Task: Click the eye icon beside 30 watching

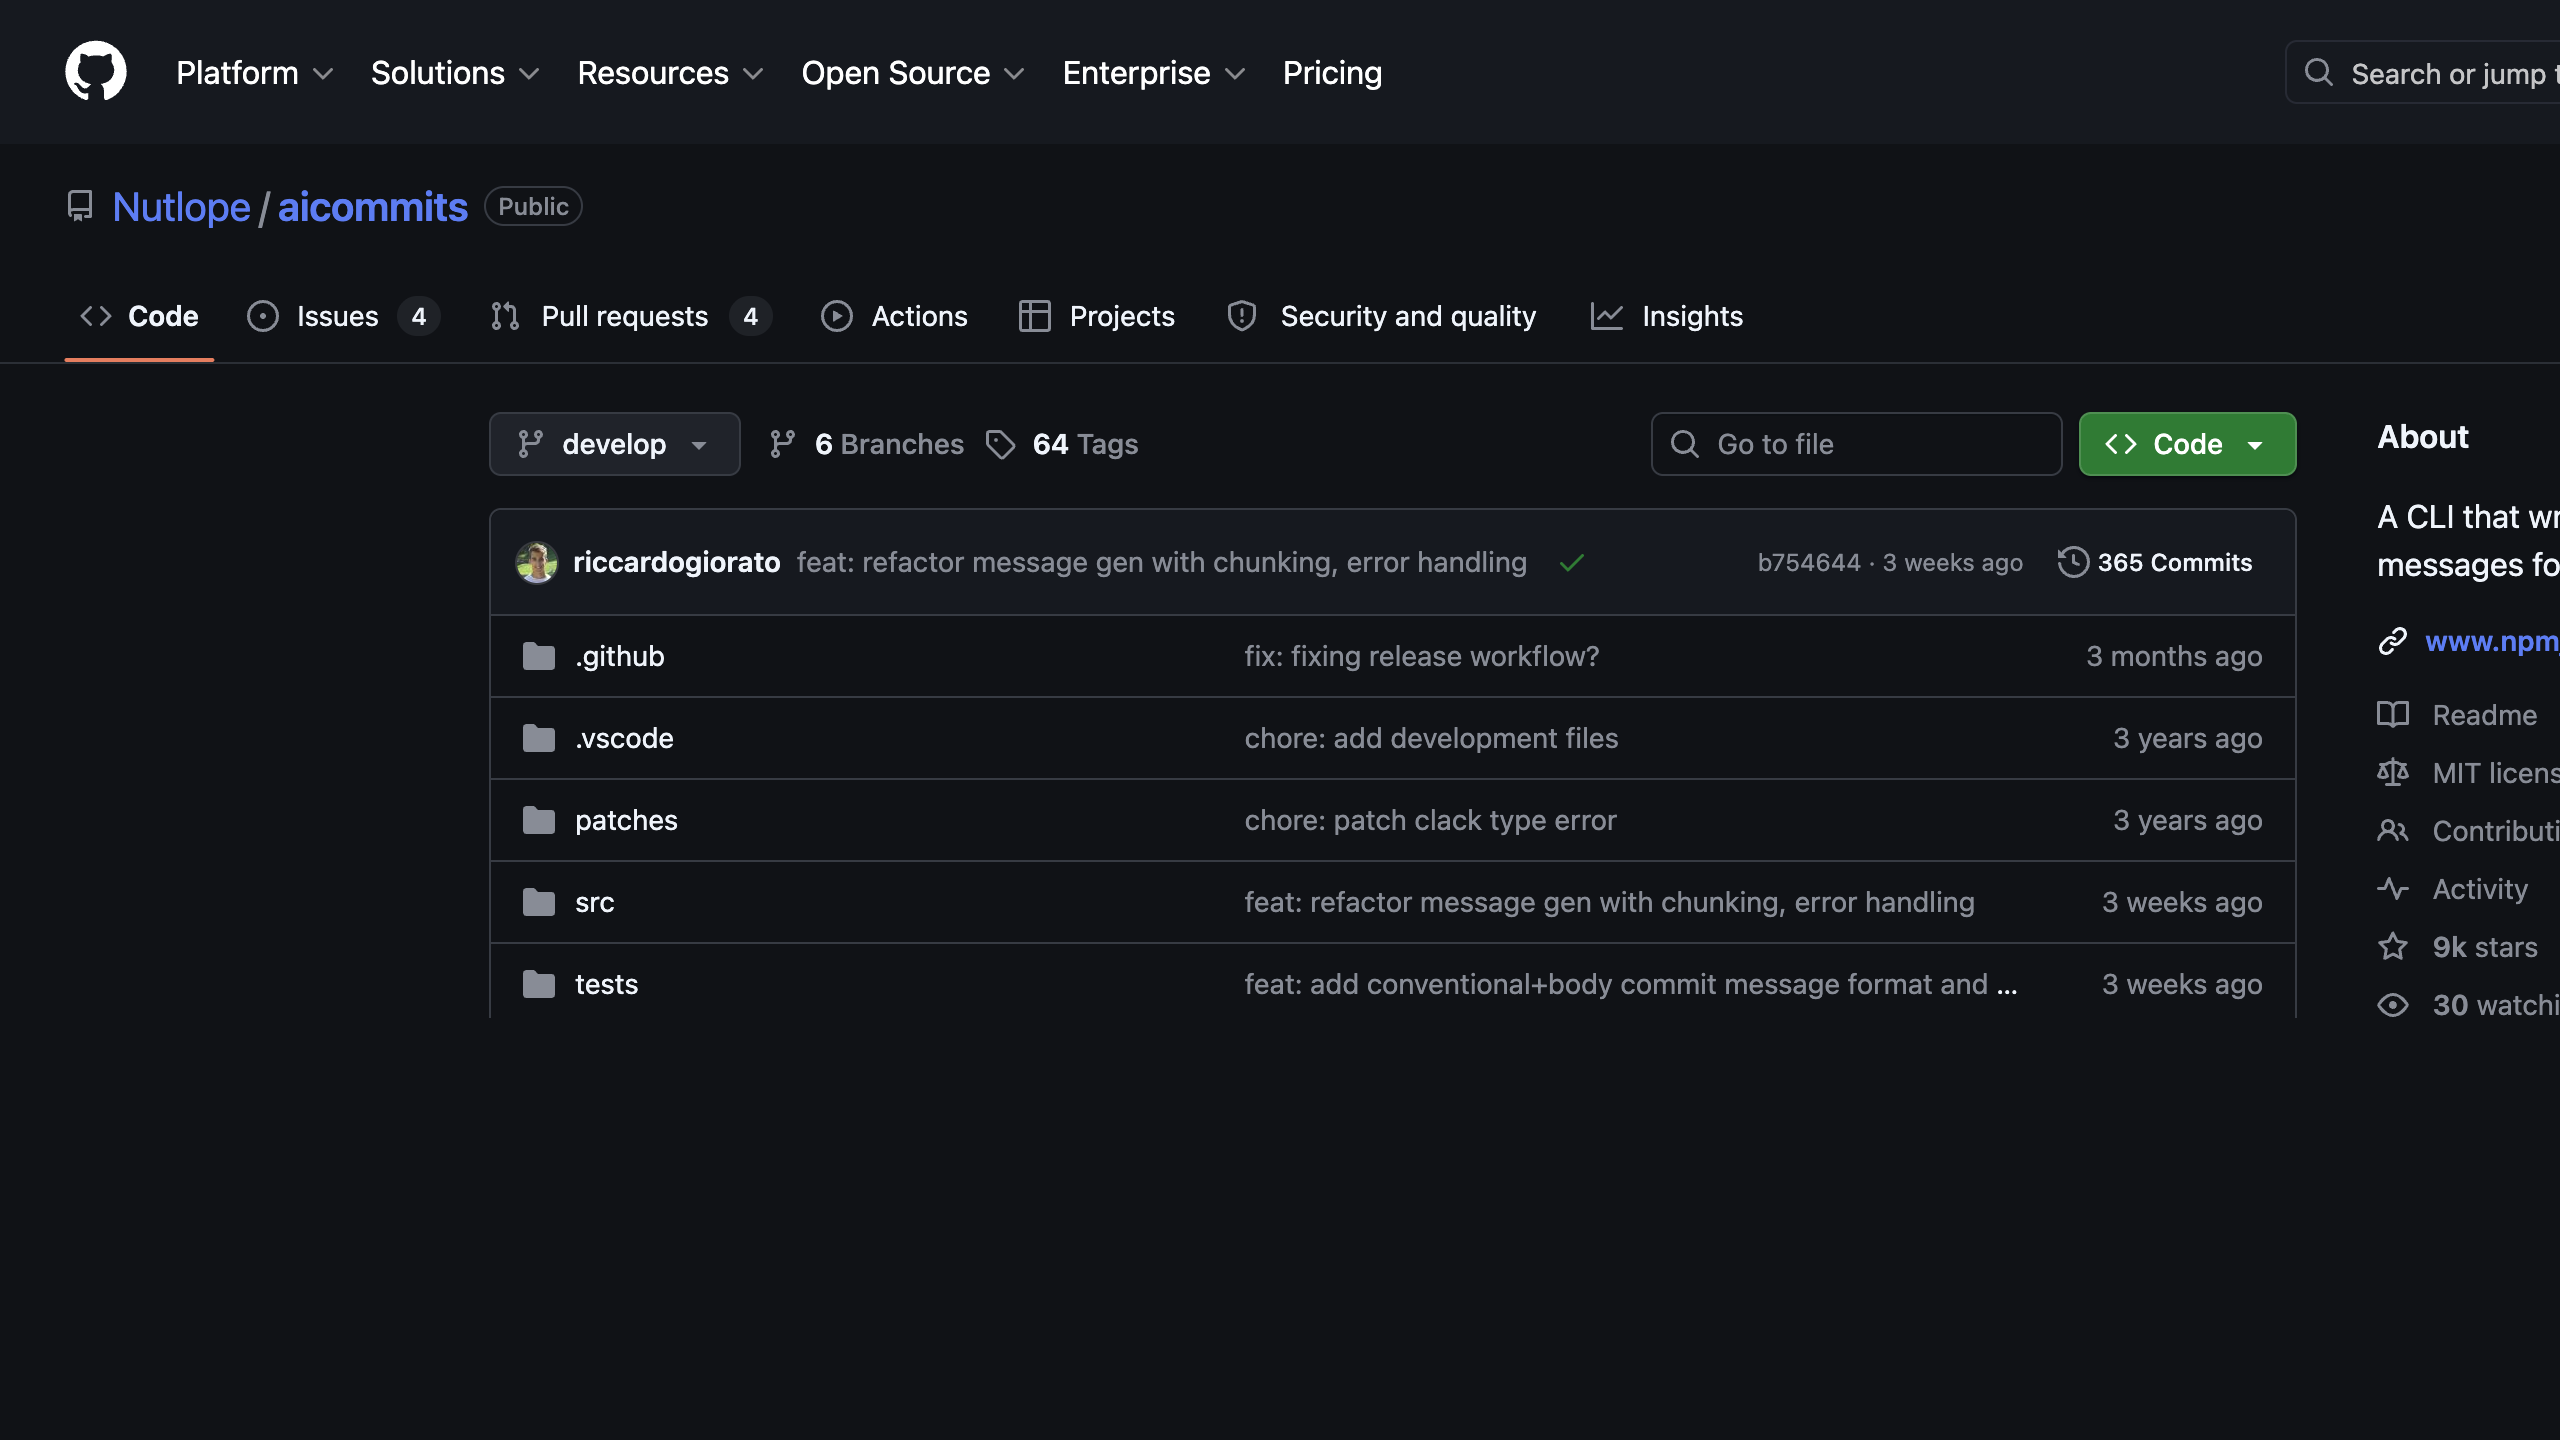Action: tap(2393, 1005)
